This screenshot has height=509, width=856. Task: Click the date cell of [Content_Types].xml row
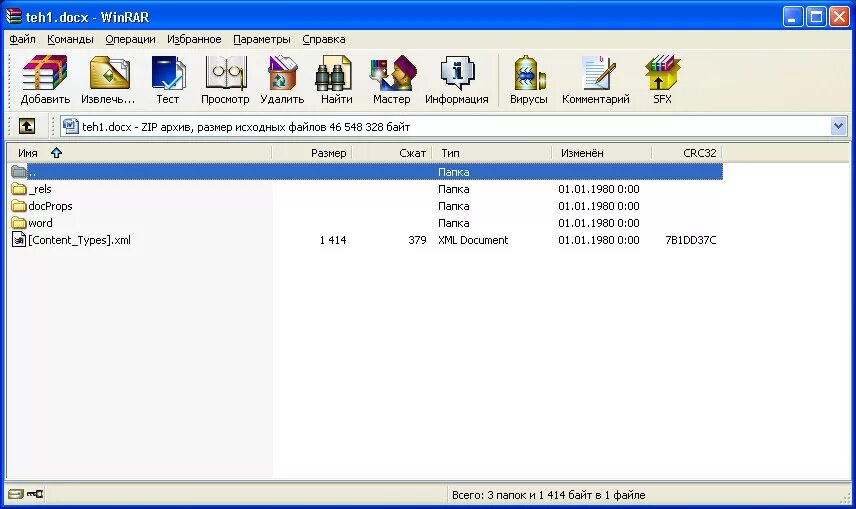point(598,240)
